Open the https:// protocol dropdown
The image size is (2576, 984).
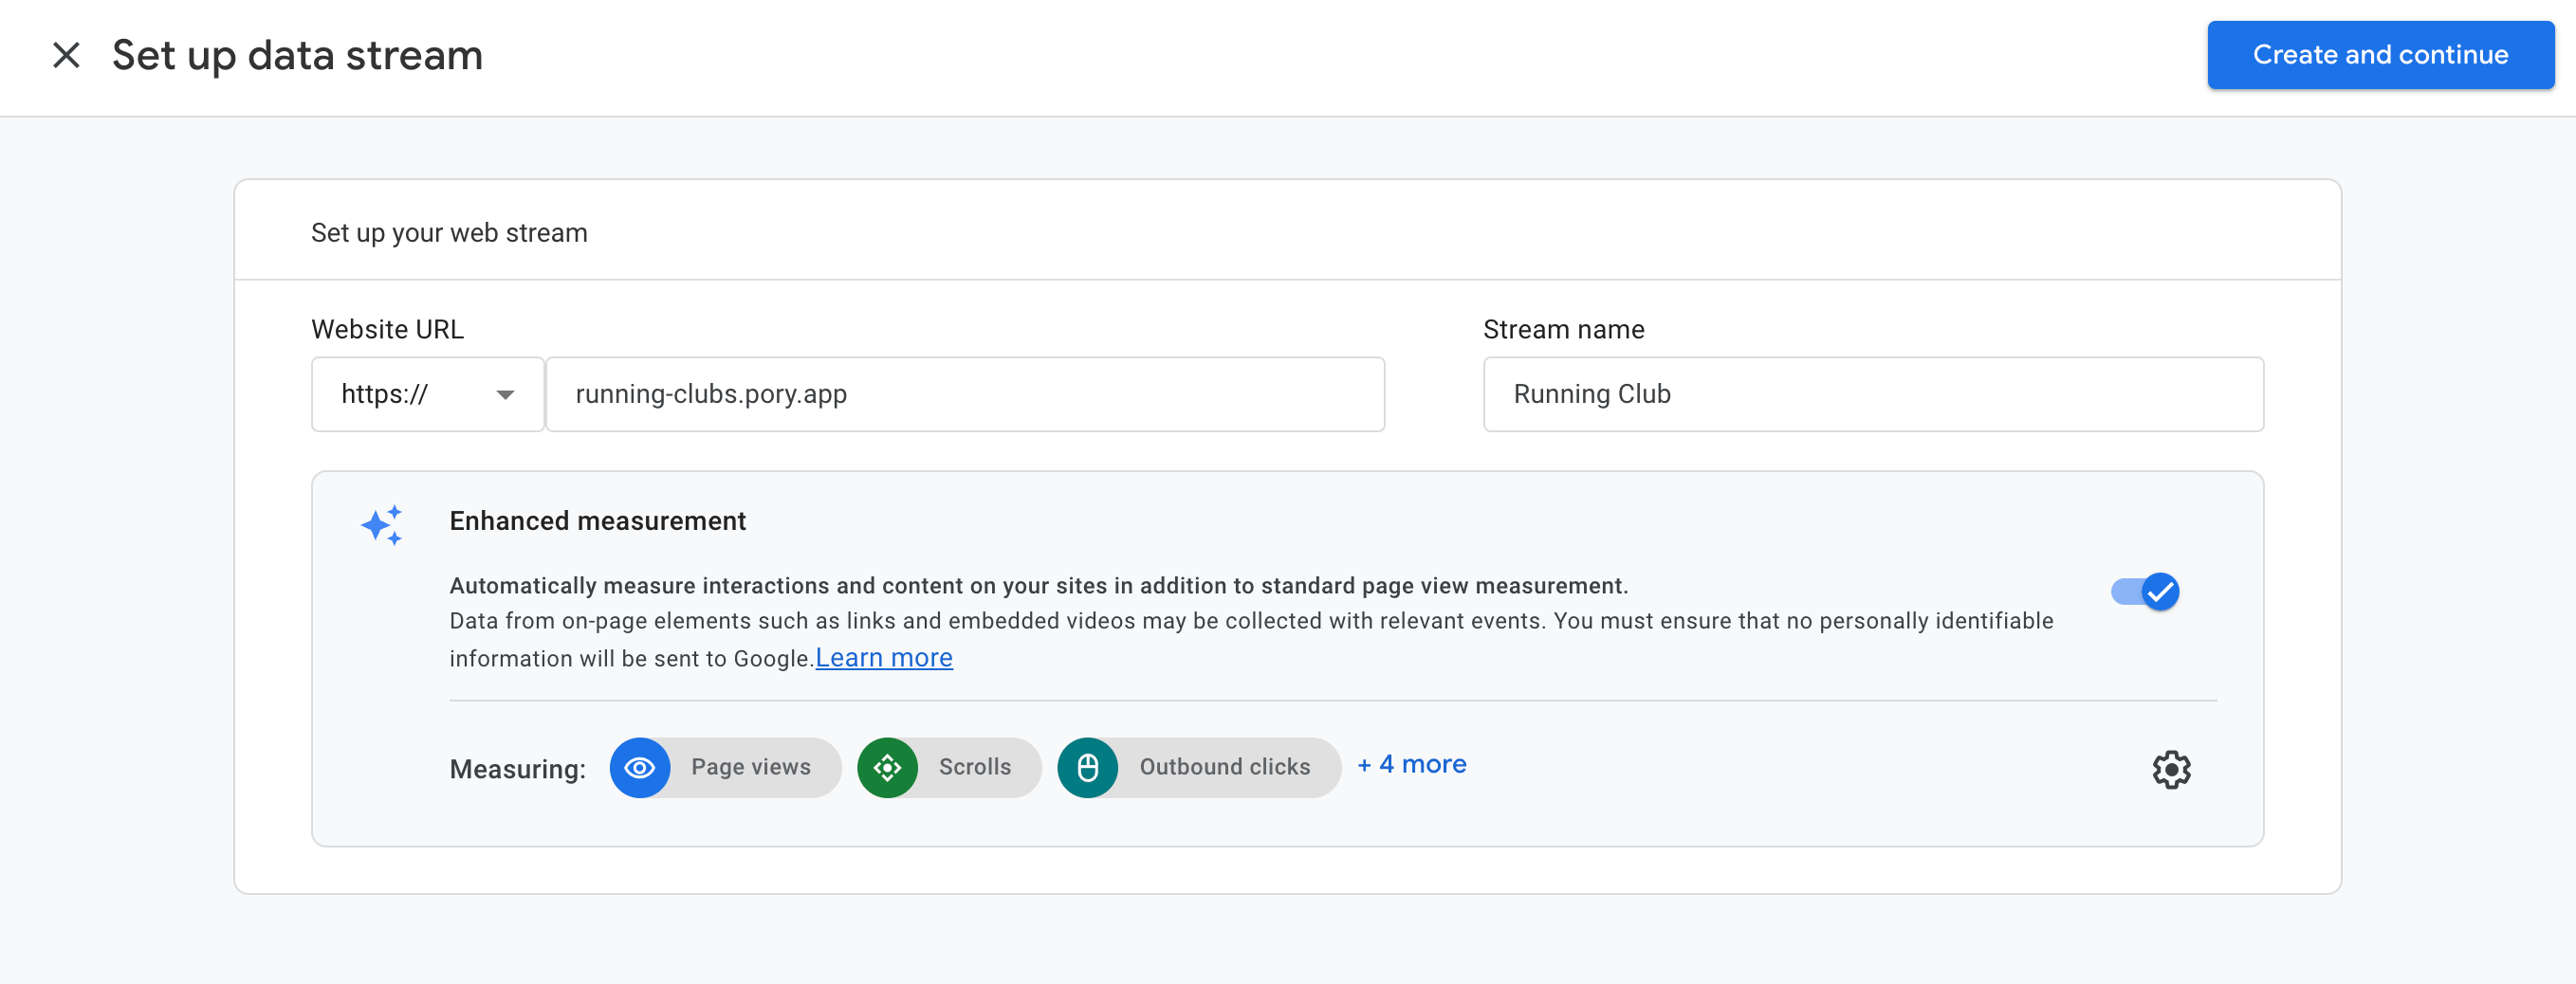pos(428,394)
